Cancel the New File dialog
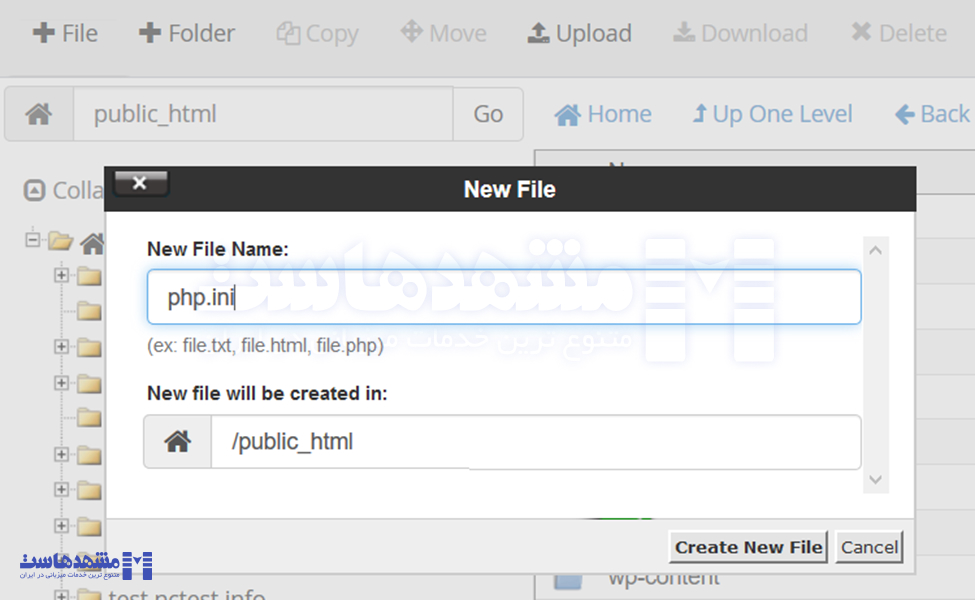This screenshot has height=600, width=975. 868,547
